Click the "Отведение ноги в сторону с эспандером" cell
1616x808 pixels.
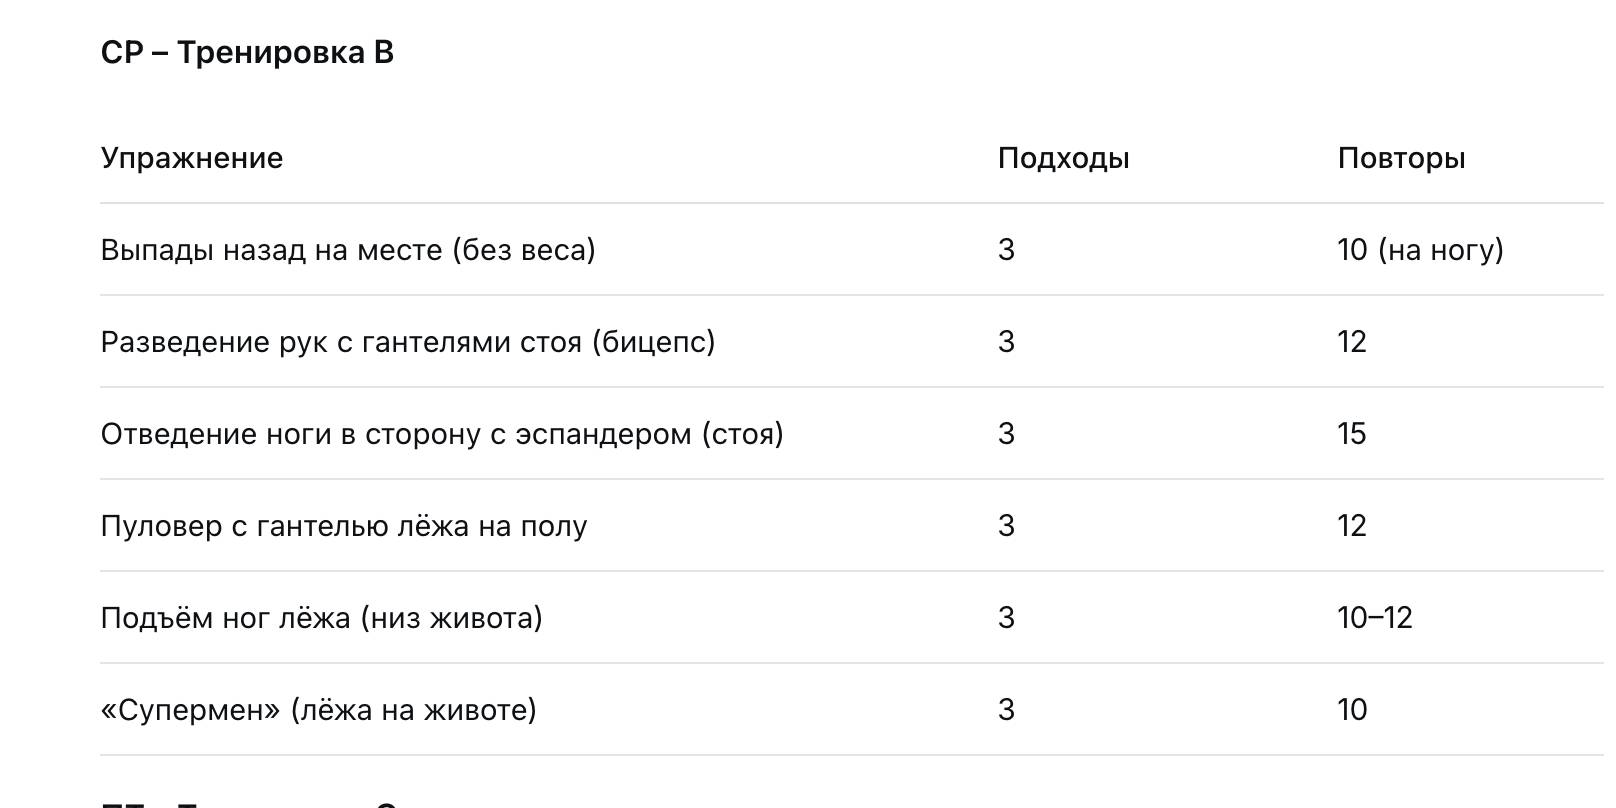442,434
